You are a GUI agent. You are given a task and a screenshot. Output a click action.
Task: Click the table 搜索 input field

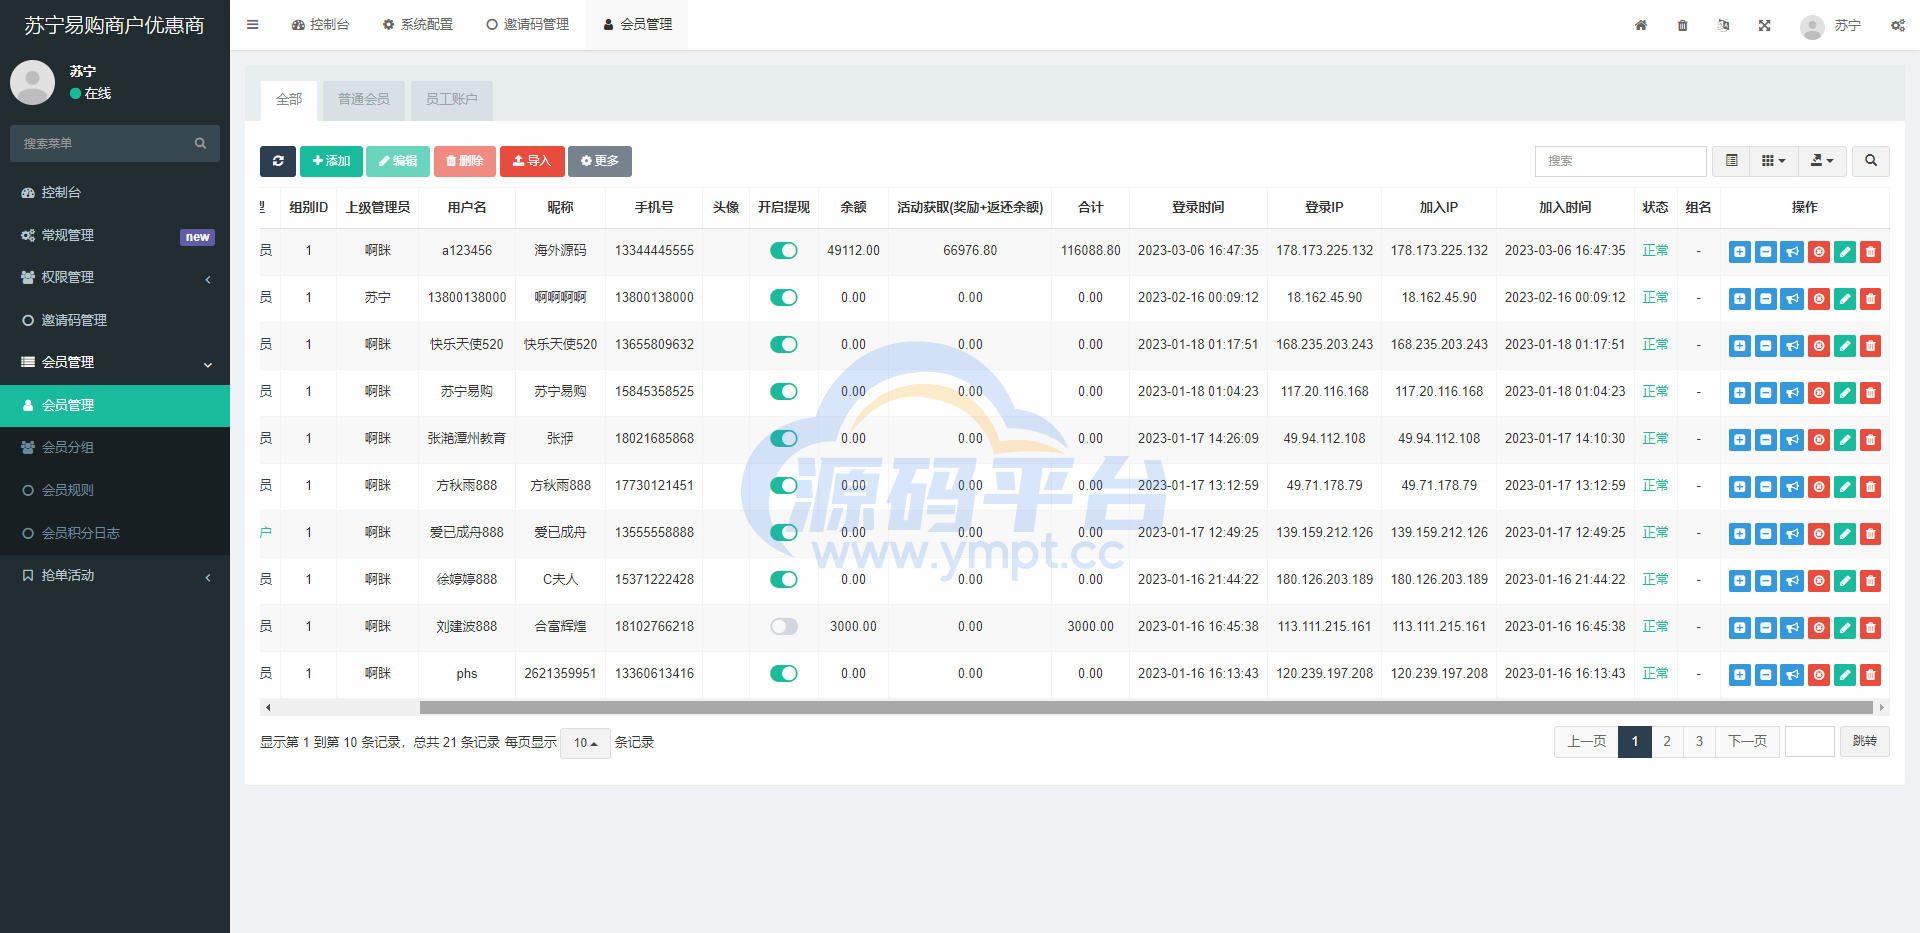tap(1620, 161)
